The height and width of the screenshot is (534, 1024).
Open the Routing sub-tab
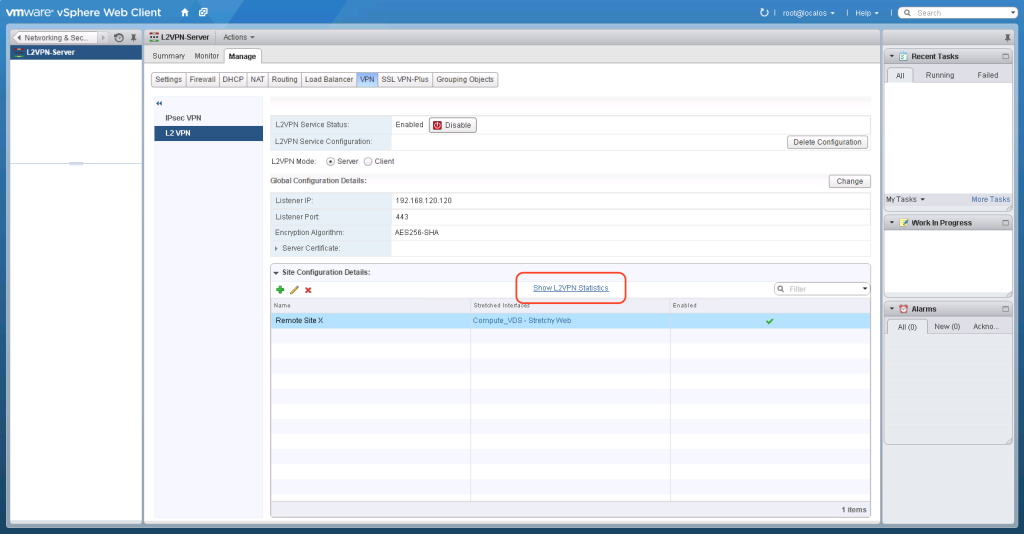click(x=284, y=80)
